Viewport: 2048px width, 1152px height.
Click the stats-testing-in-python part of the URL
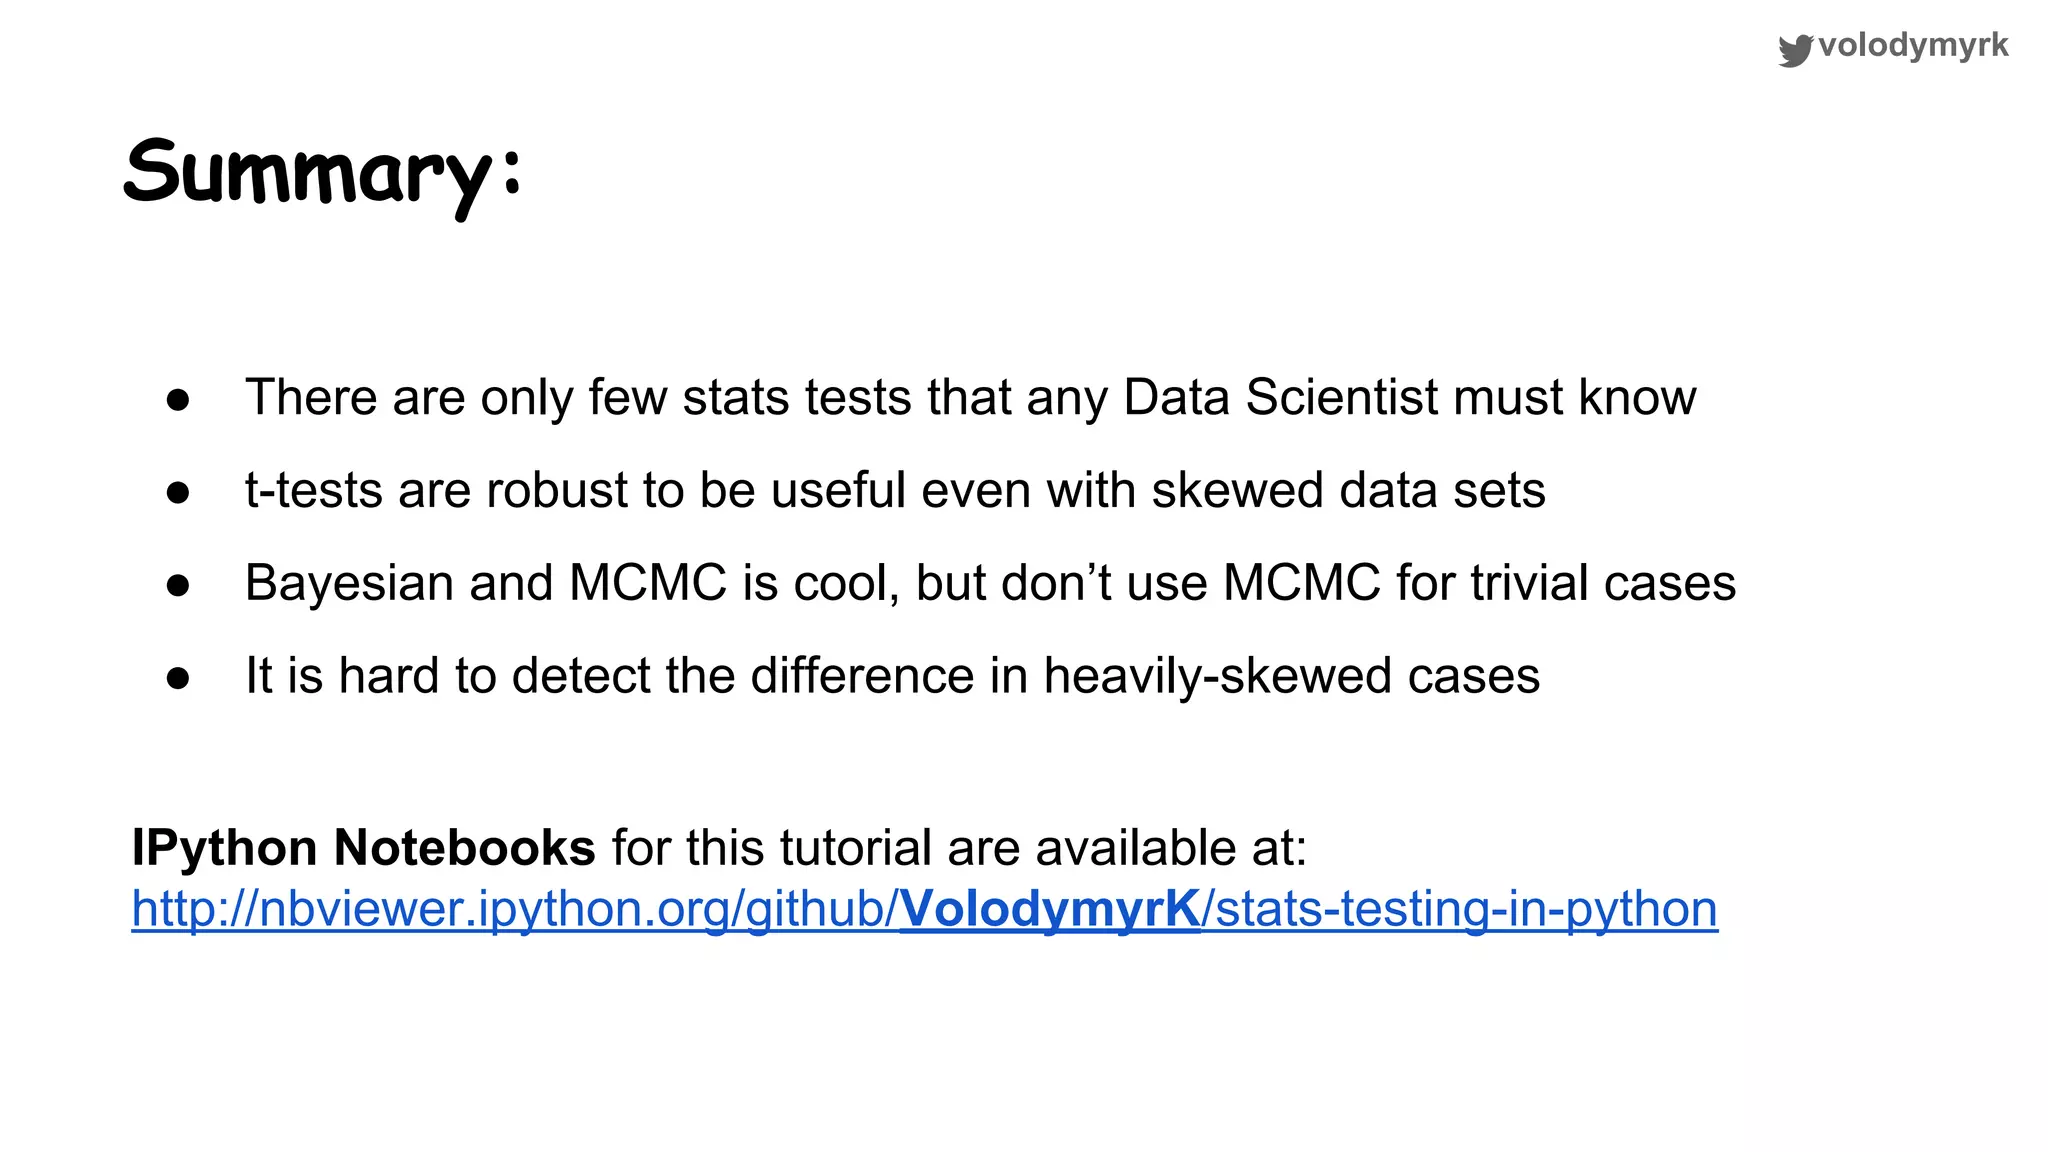1460,909
